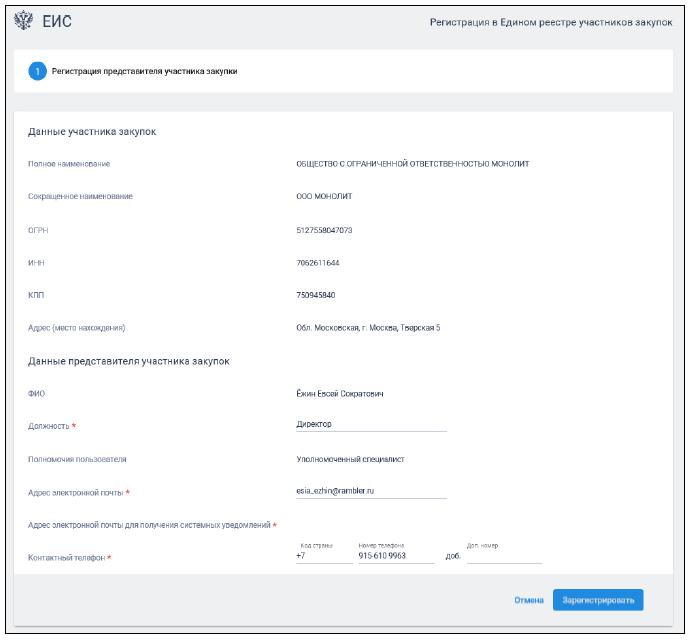The width and height of the screenshot is (690, 641).
Task: Focus the phone number field '915-610 9963'
Action: point(396,556)
